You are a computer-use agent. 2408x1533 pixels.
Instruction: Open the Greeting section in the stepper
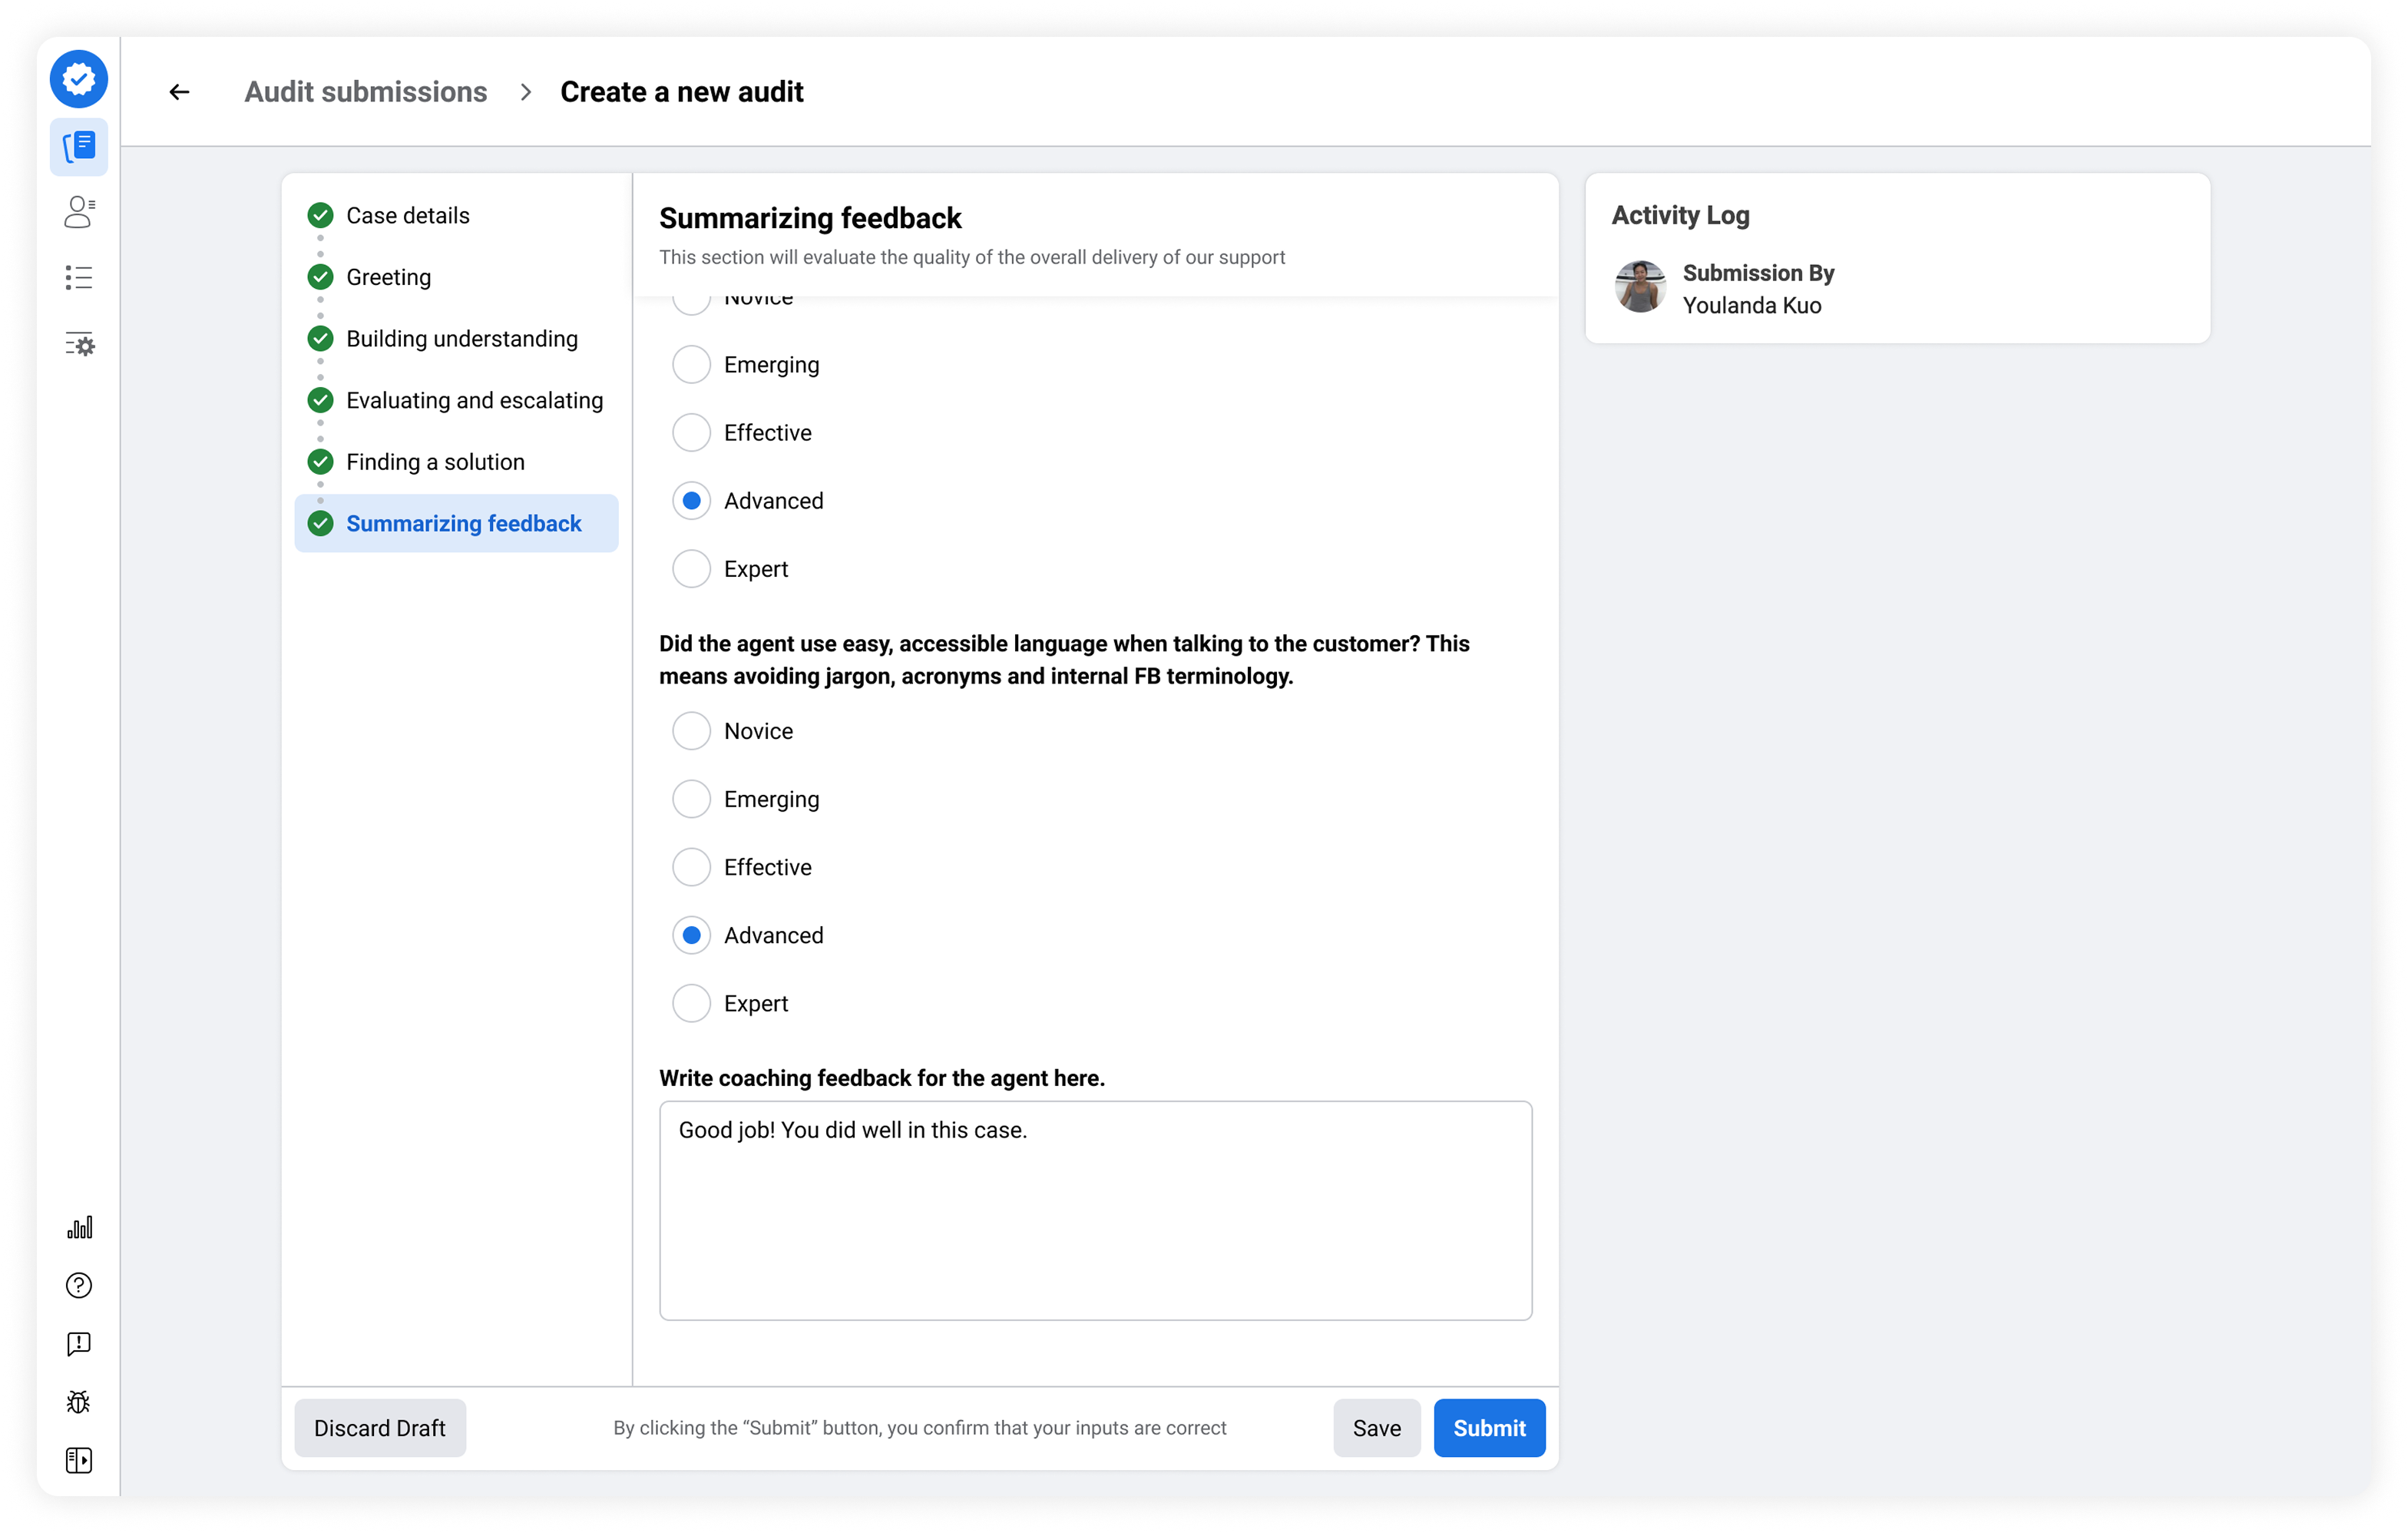(x=388, y=277)
